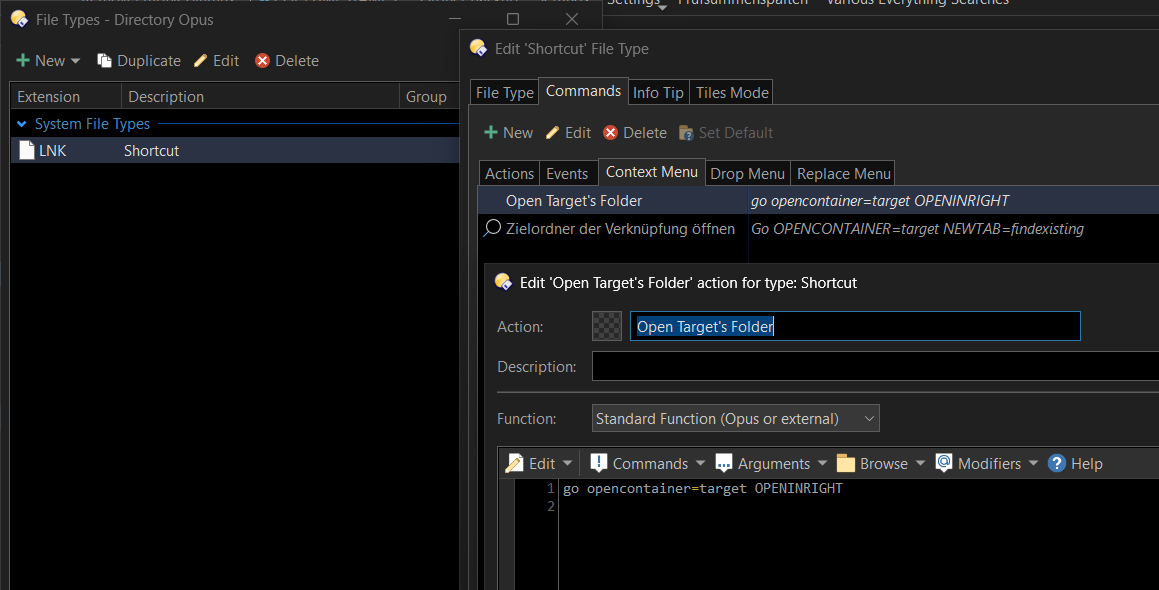Viewport: 1159px width, 590px height.
Task: Open the Tiles Mode tab
Action: pos(732,92)
